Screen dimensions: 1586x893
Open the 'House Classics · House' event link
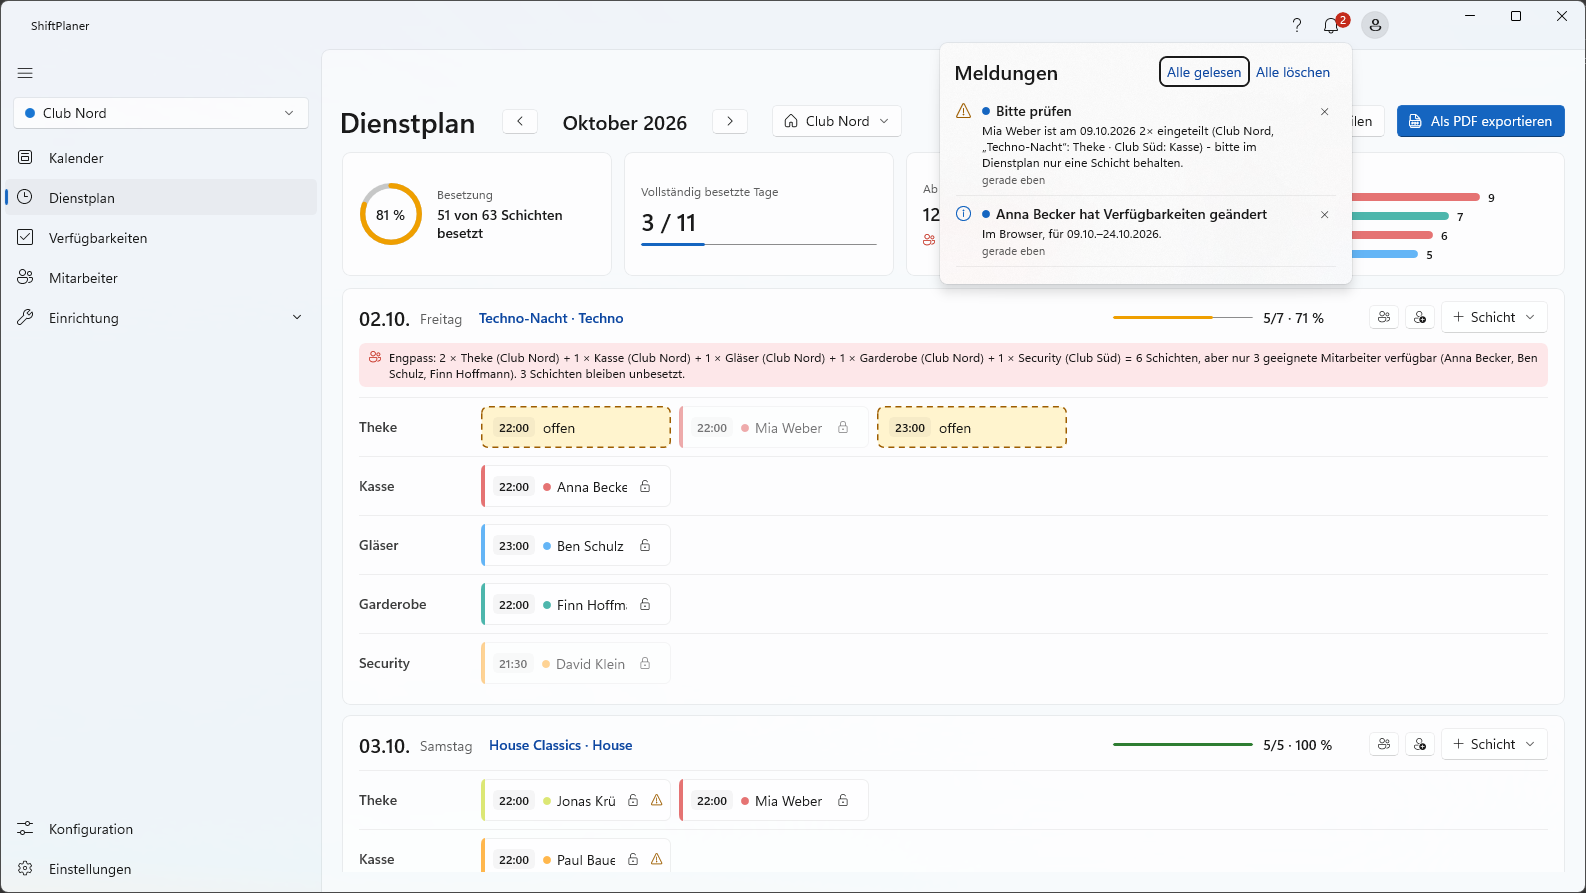coord(561,745)
